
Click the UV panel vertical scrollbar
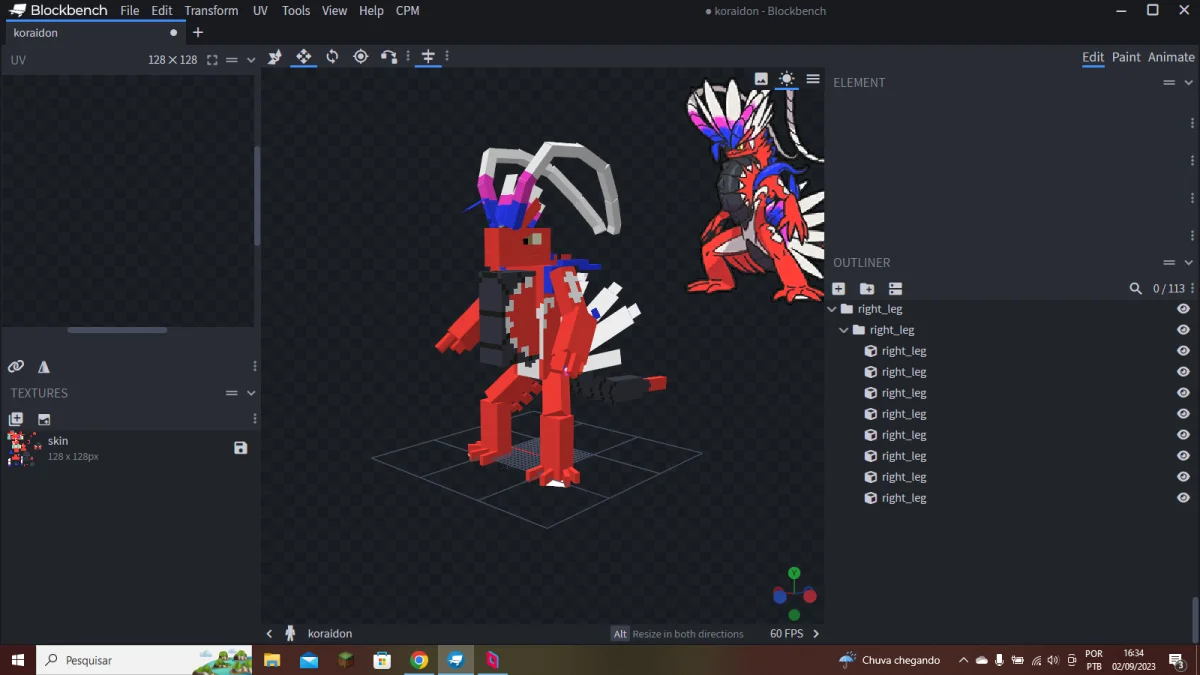(x=257, y=196)
